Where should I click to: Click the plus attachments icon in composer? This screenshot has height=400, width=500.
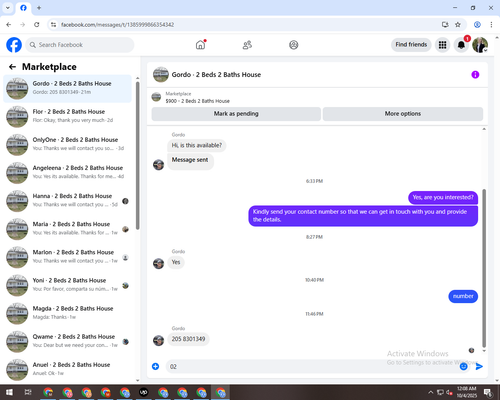tap(155, 366)
